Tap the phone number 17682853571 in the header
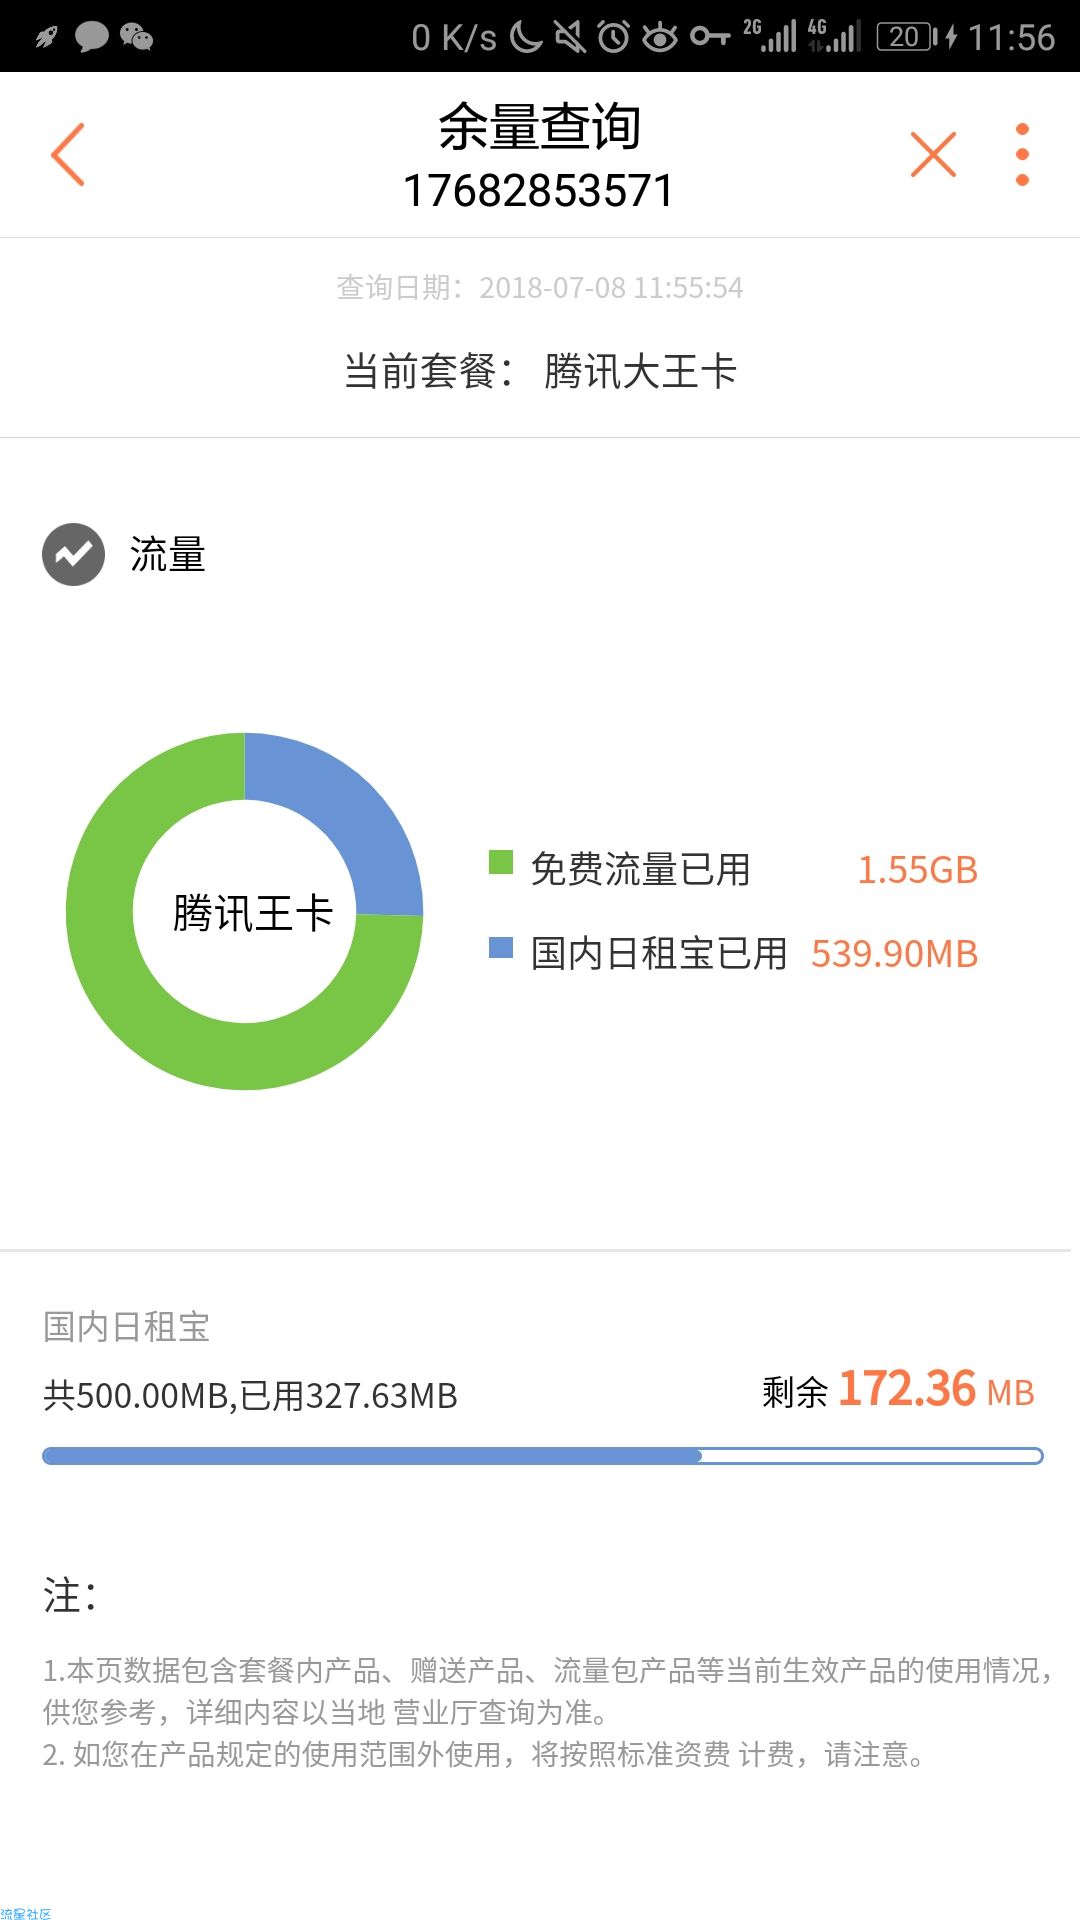The width and height of the screenshot is (1080, 1920). 539,191
